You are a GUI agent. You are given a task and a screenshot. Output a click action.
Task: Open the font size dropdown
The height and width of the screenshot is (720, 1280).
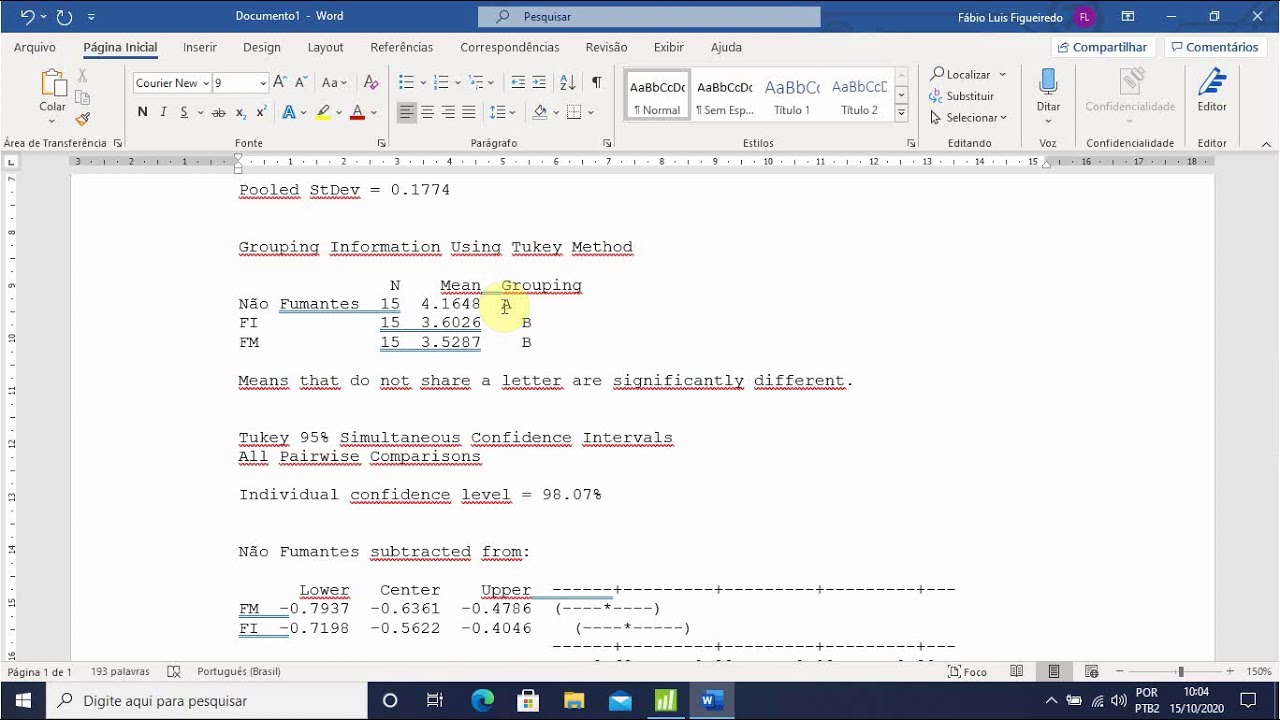click(x=263, y=83)
